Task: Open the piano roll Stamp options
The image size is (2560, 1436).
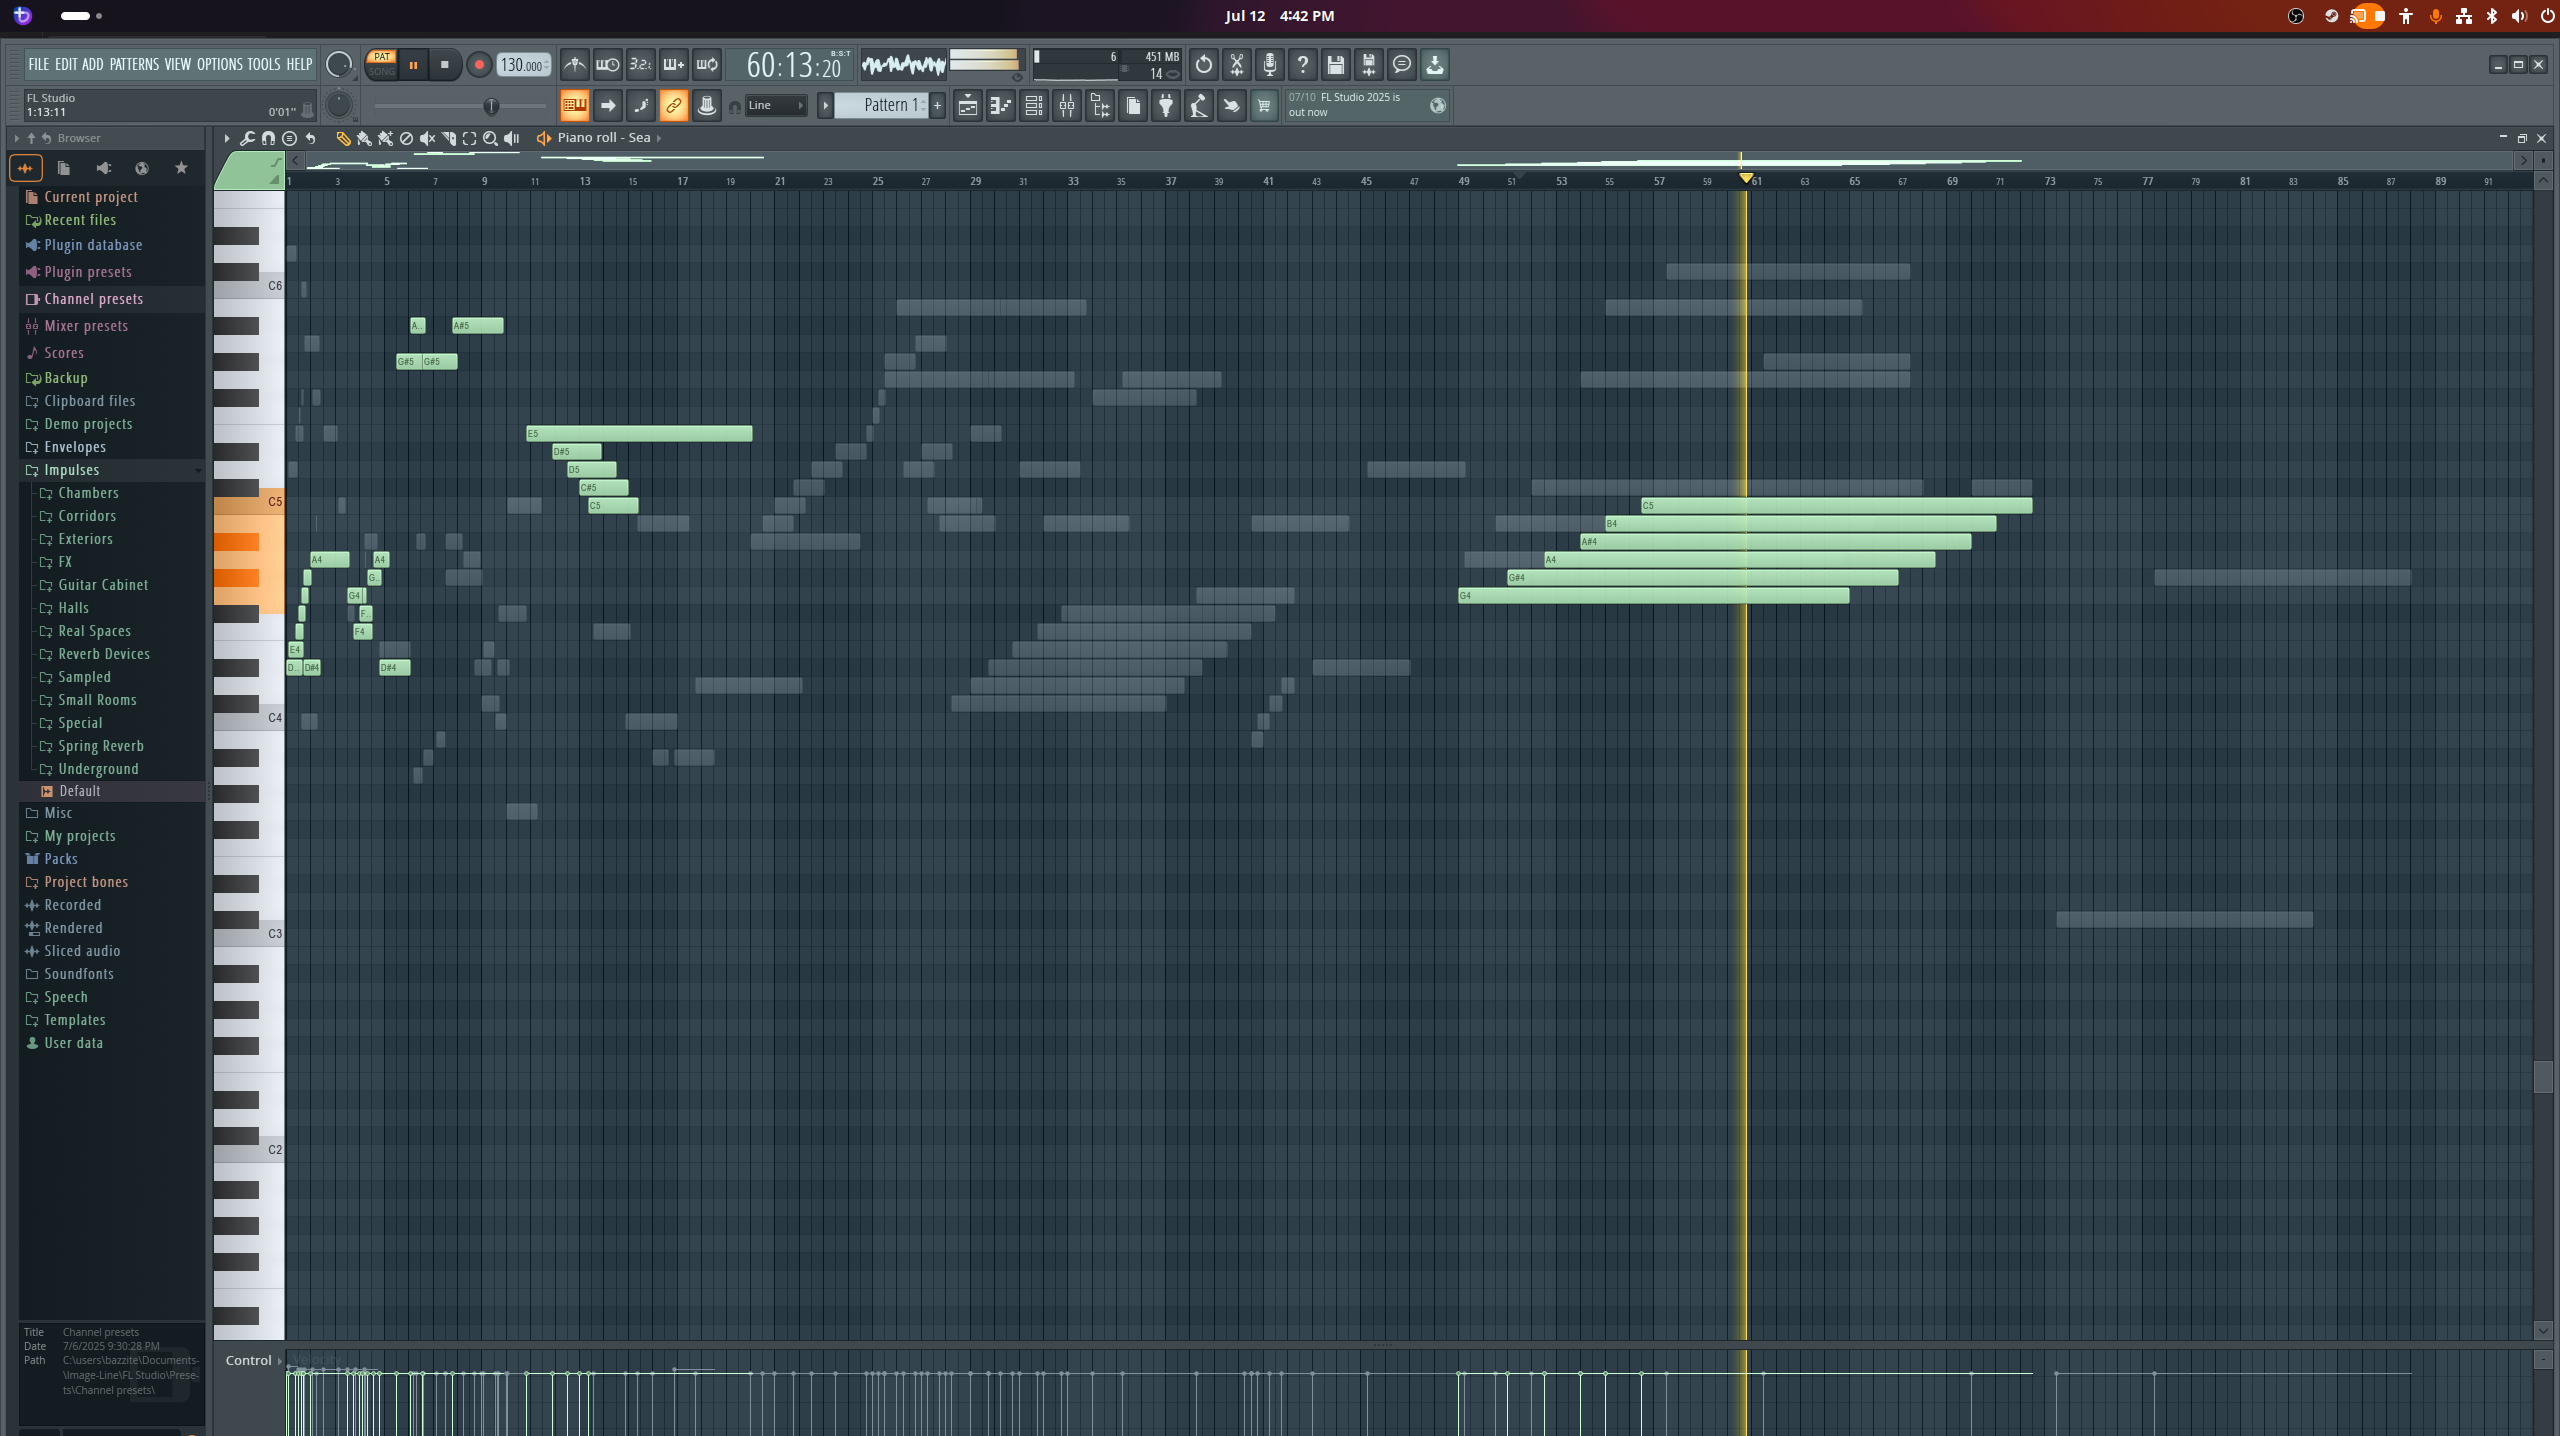Action: point(289,138)
